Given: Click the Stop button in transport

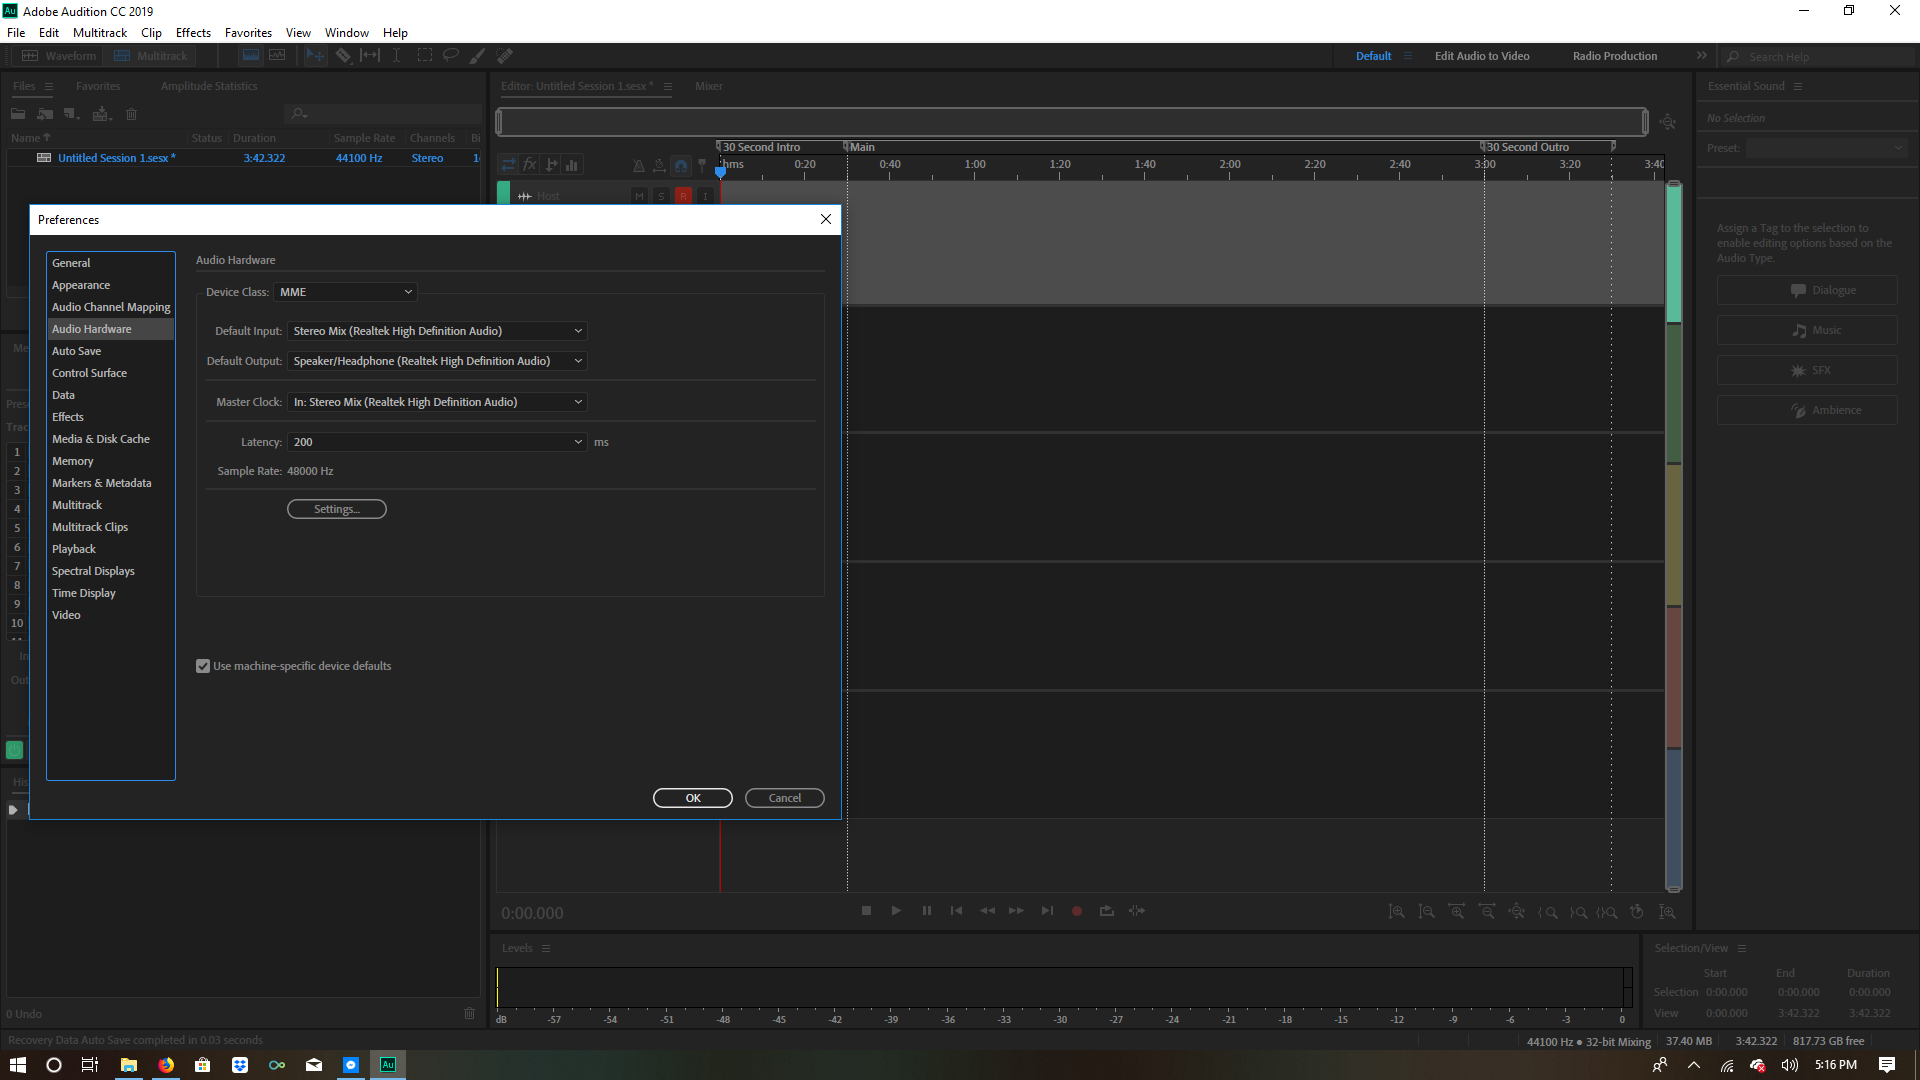Looking at the screenshot, I should pos(866,911).
